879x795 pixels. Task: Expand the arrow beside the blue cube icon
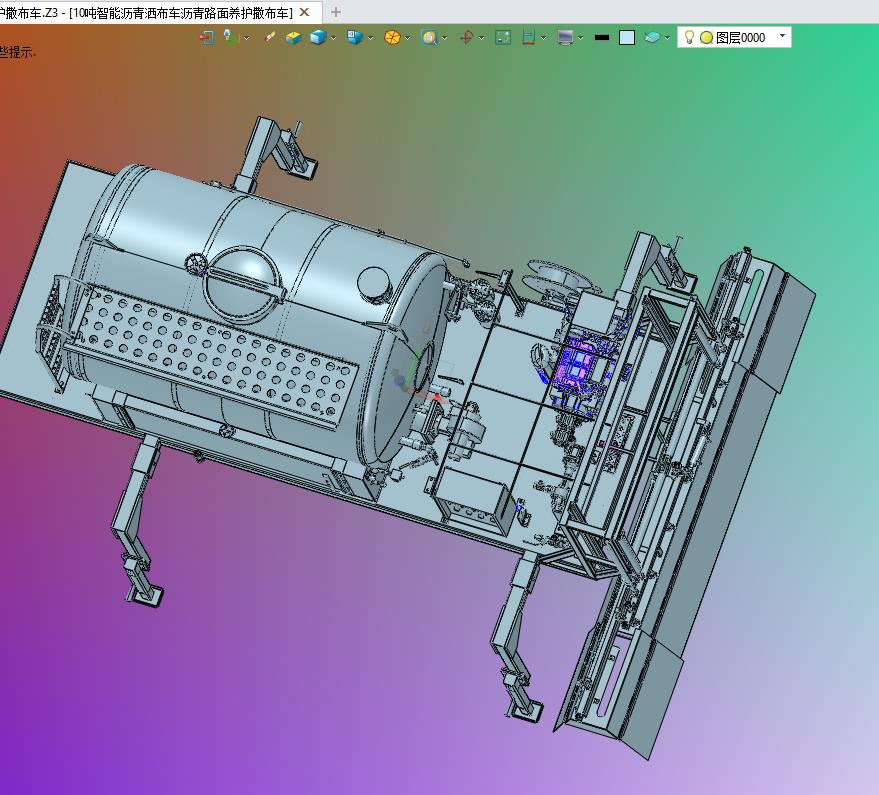[334, 38]
